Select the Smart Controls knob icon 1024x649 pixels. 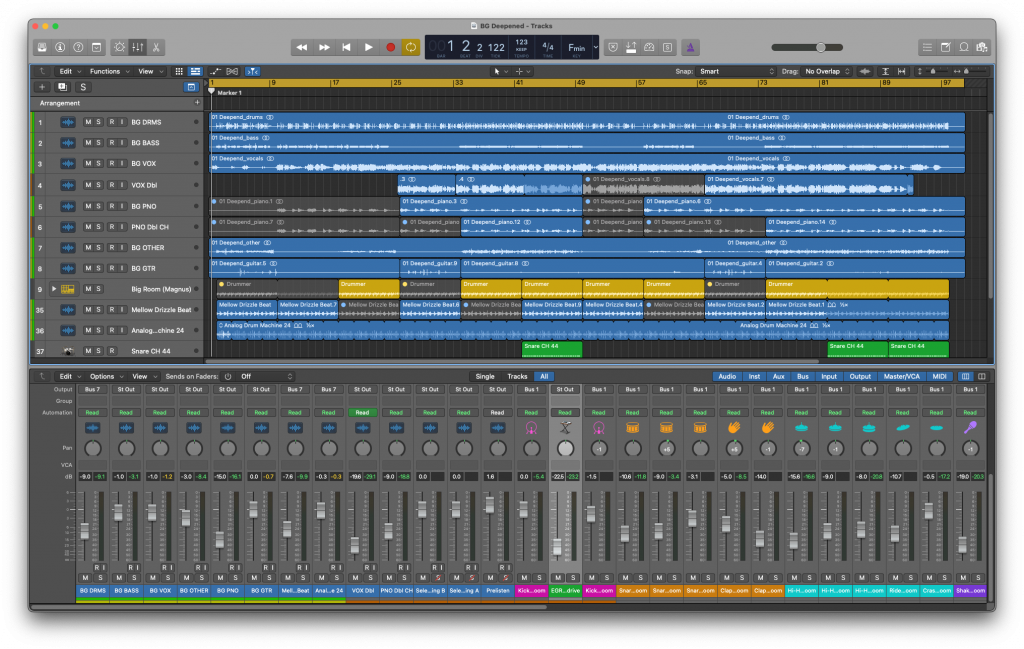click(120, 47)
